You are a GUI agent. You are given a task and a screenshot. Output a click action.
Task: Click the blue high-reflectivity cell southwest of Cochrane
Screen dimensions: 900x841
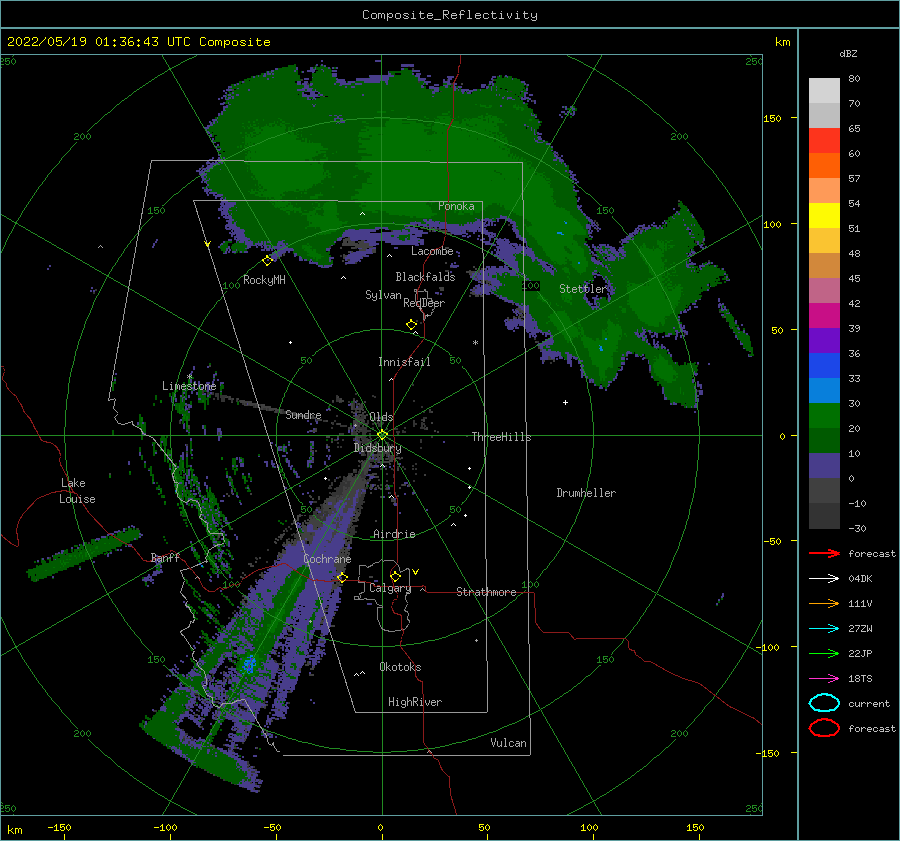[249, 664]
